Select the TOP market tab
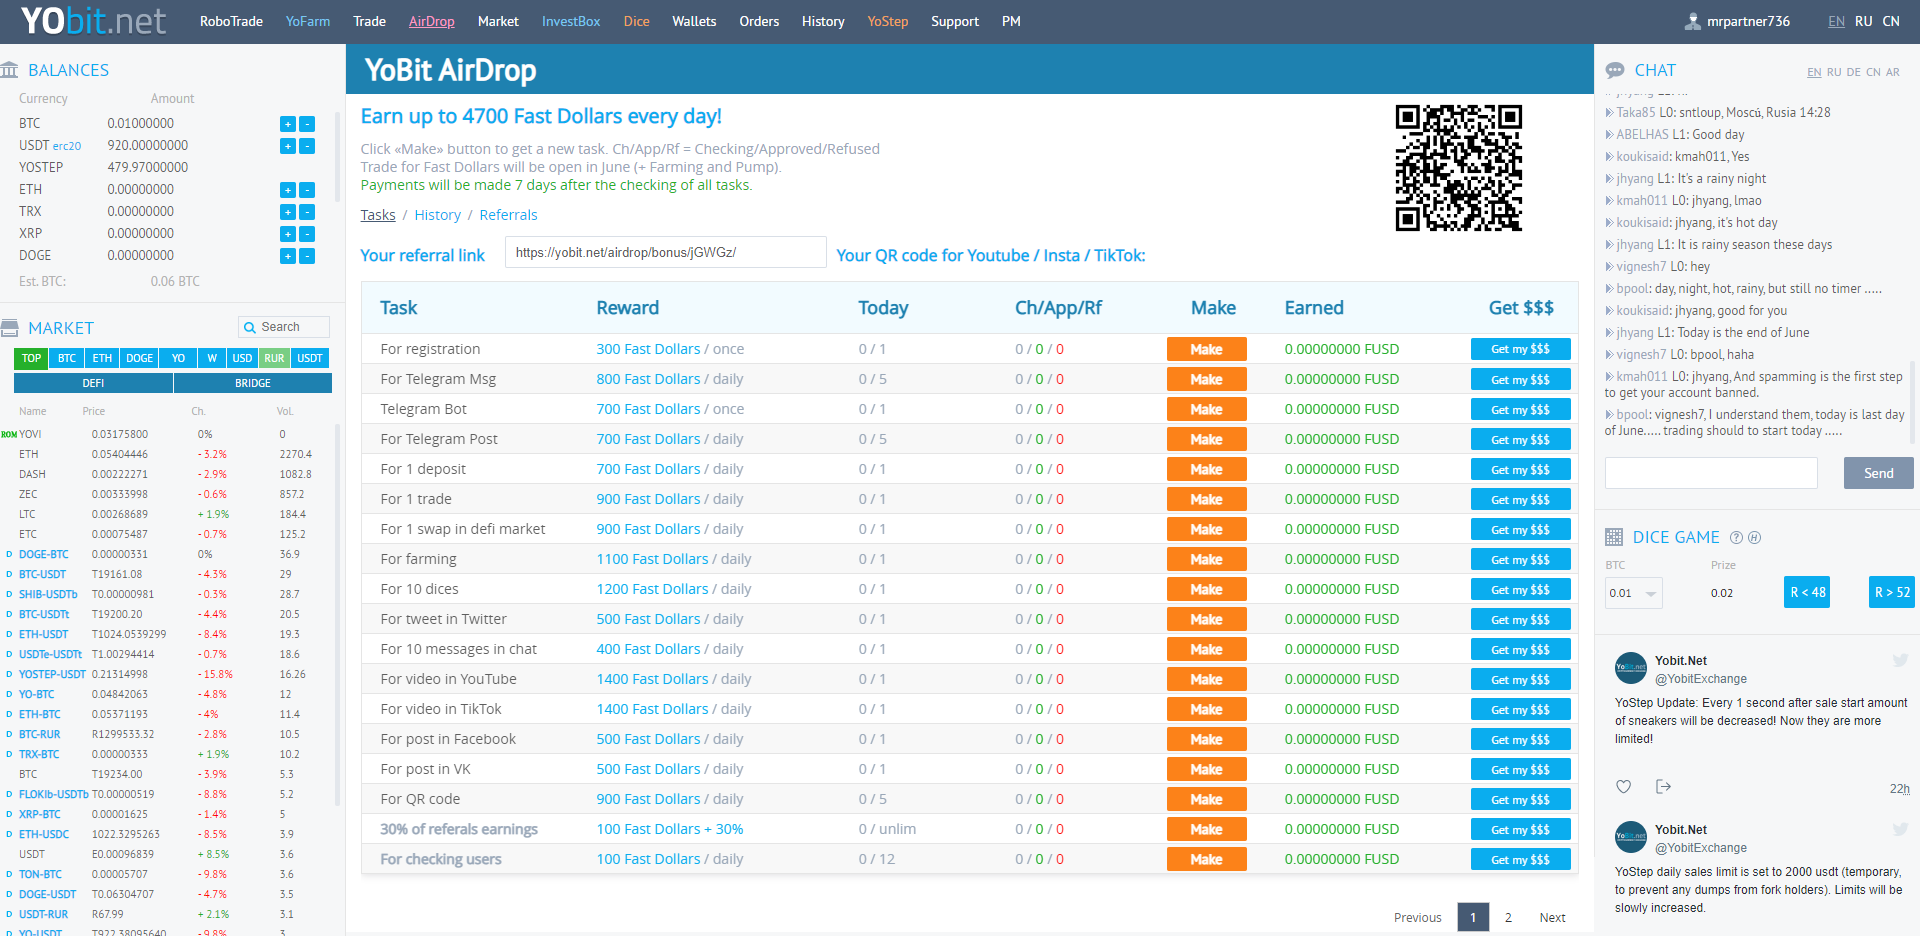Screen dimensions: 1920x936 (x=31, y=358)
